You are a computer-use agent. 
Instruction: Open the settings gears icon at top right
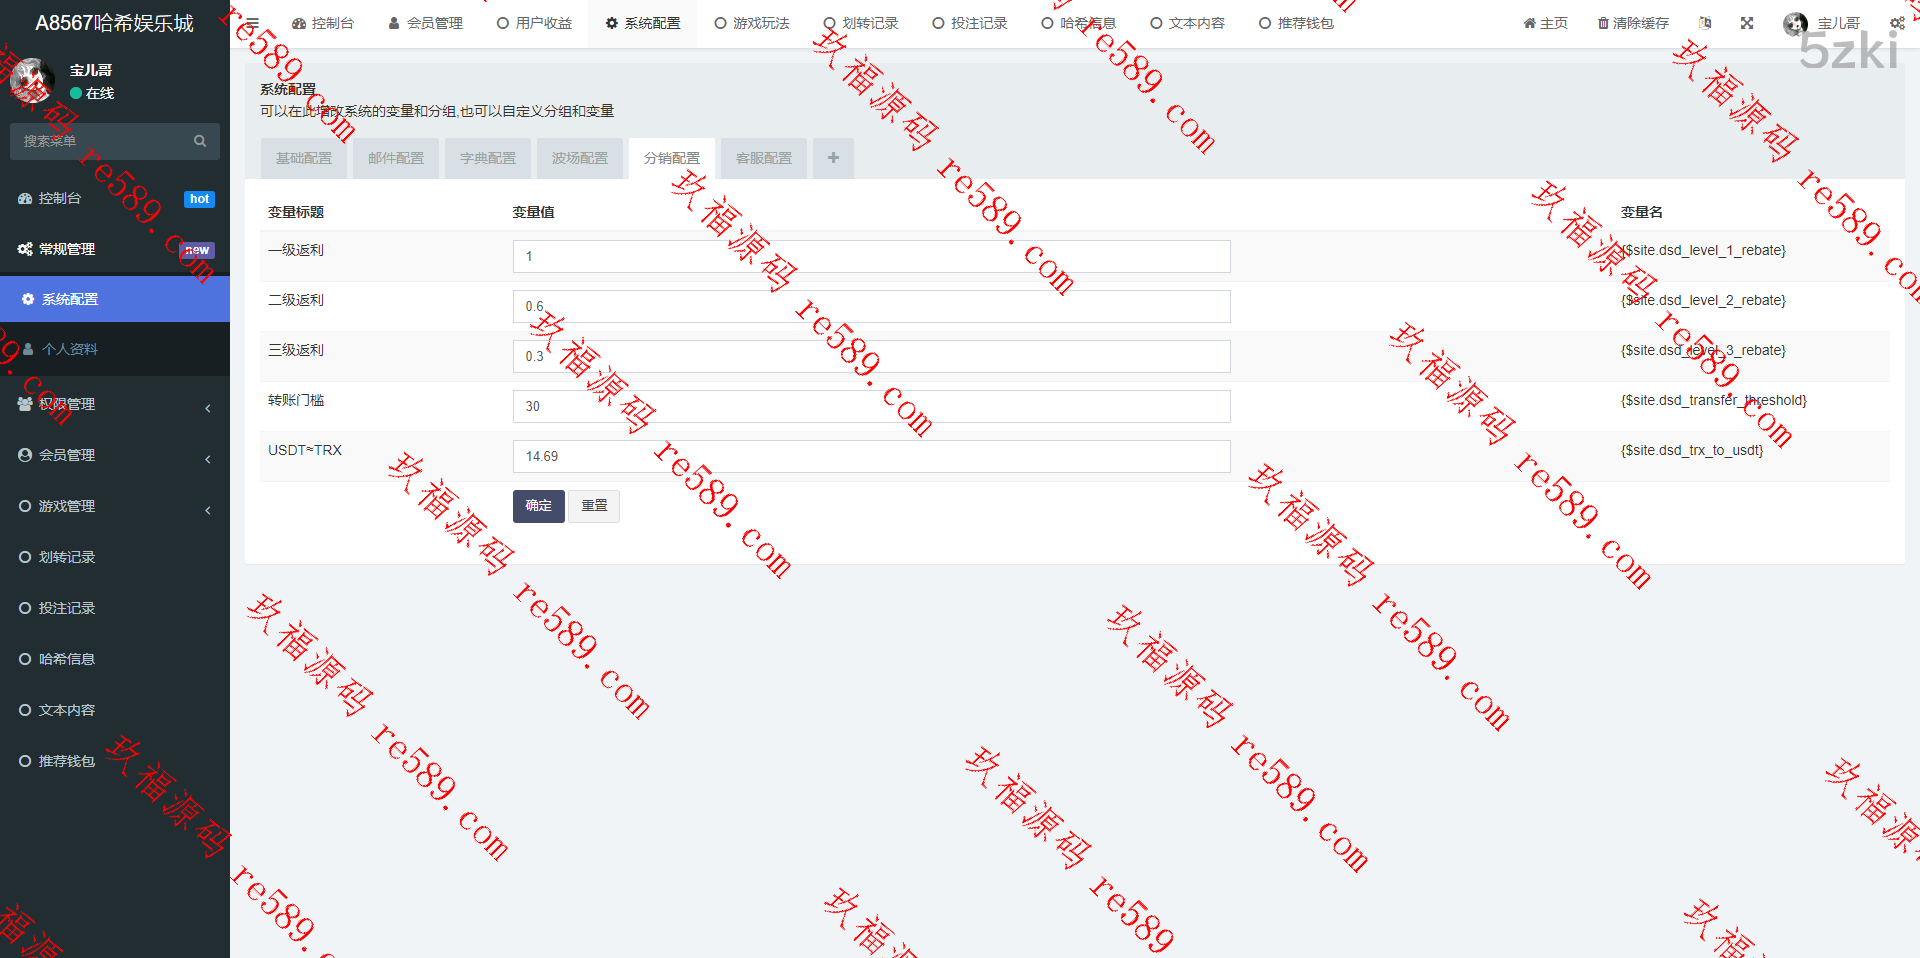[x=1897, y=23]
